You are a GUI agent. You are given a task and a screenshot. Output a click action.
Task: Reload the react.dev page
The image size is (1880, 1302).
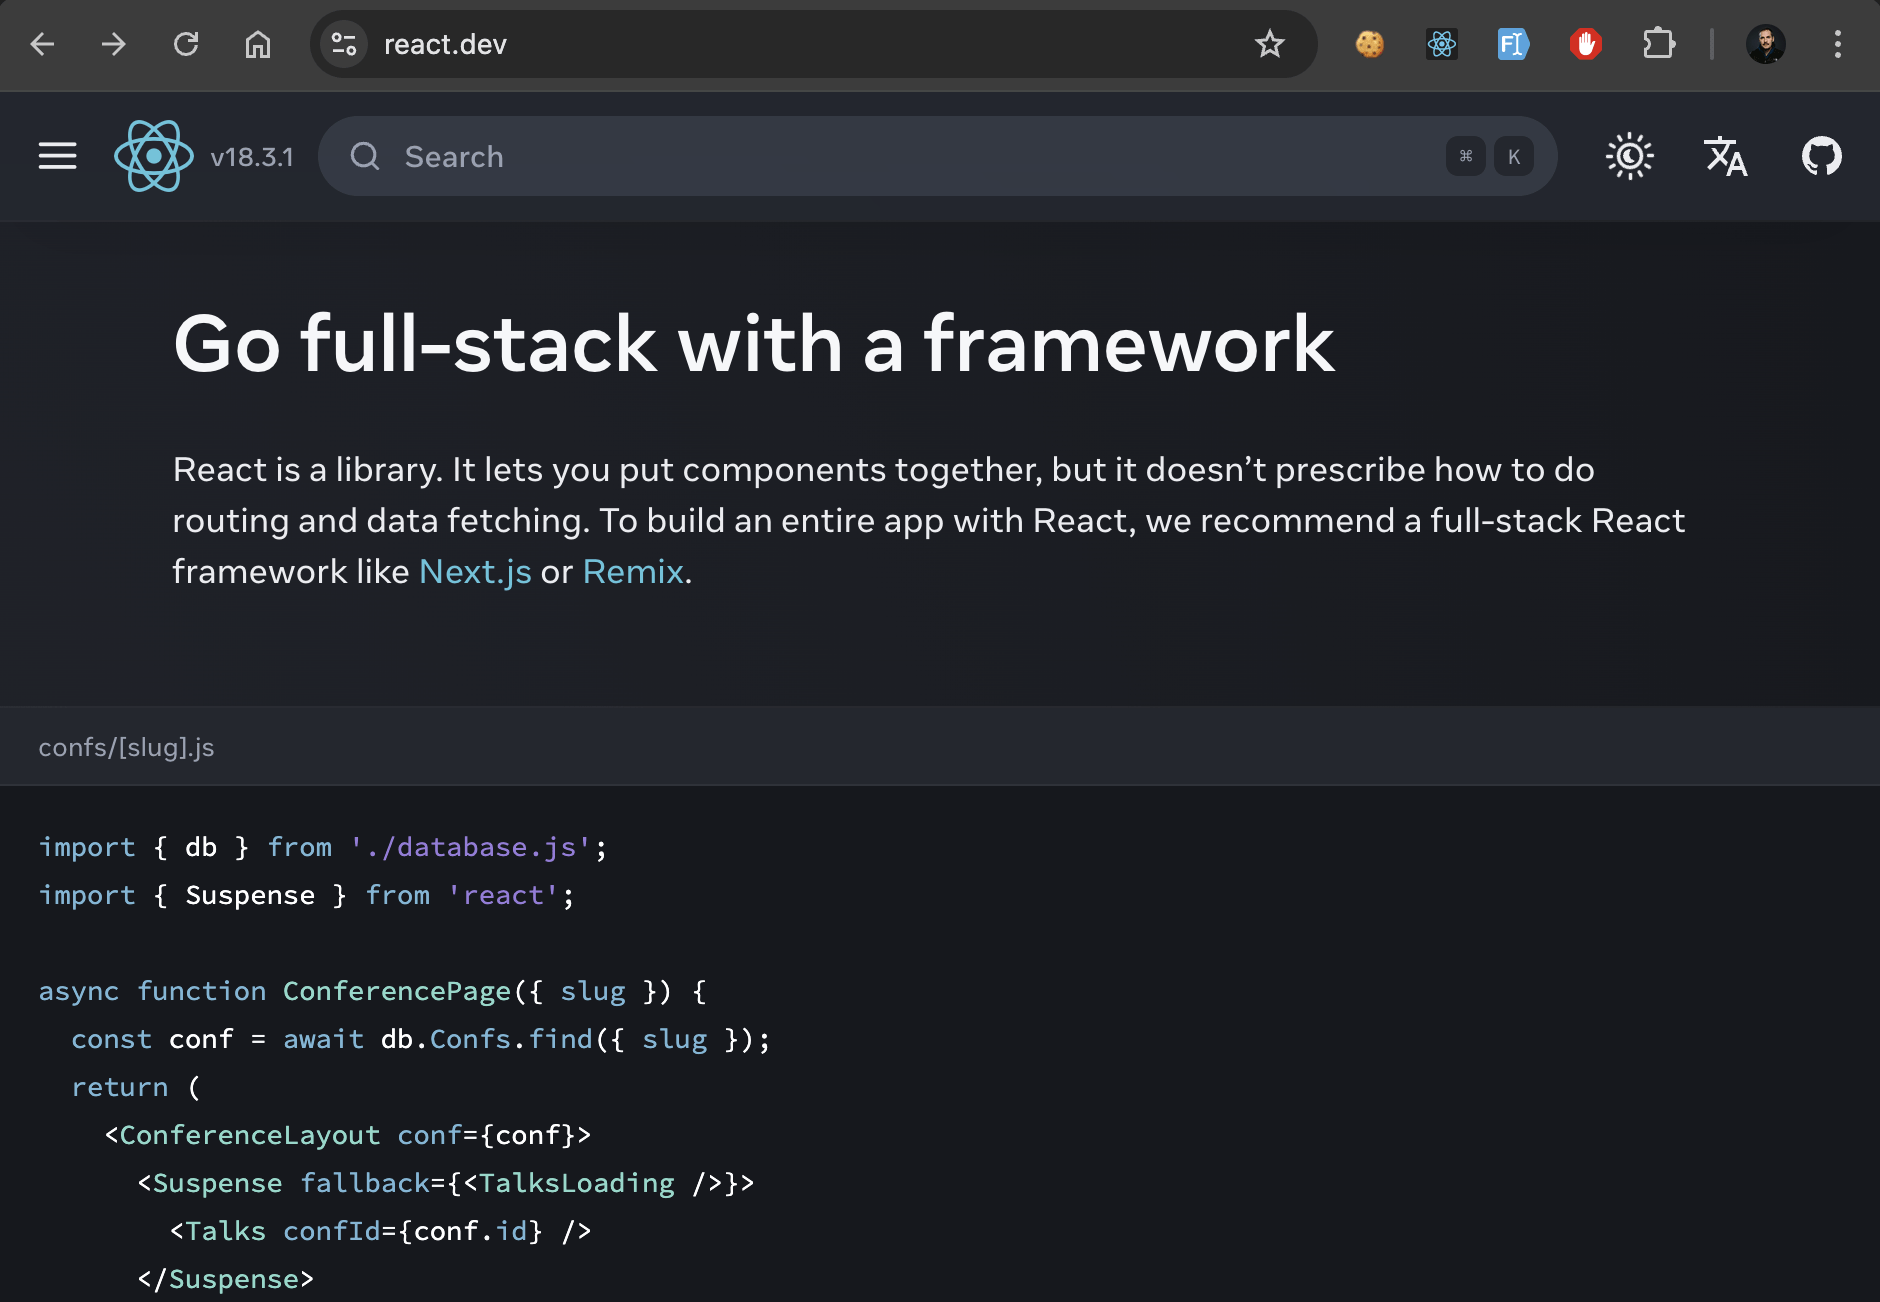(186, 44)
